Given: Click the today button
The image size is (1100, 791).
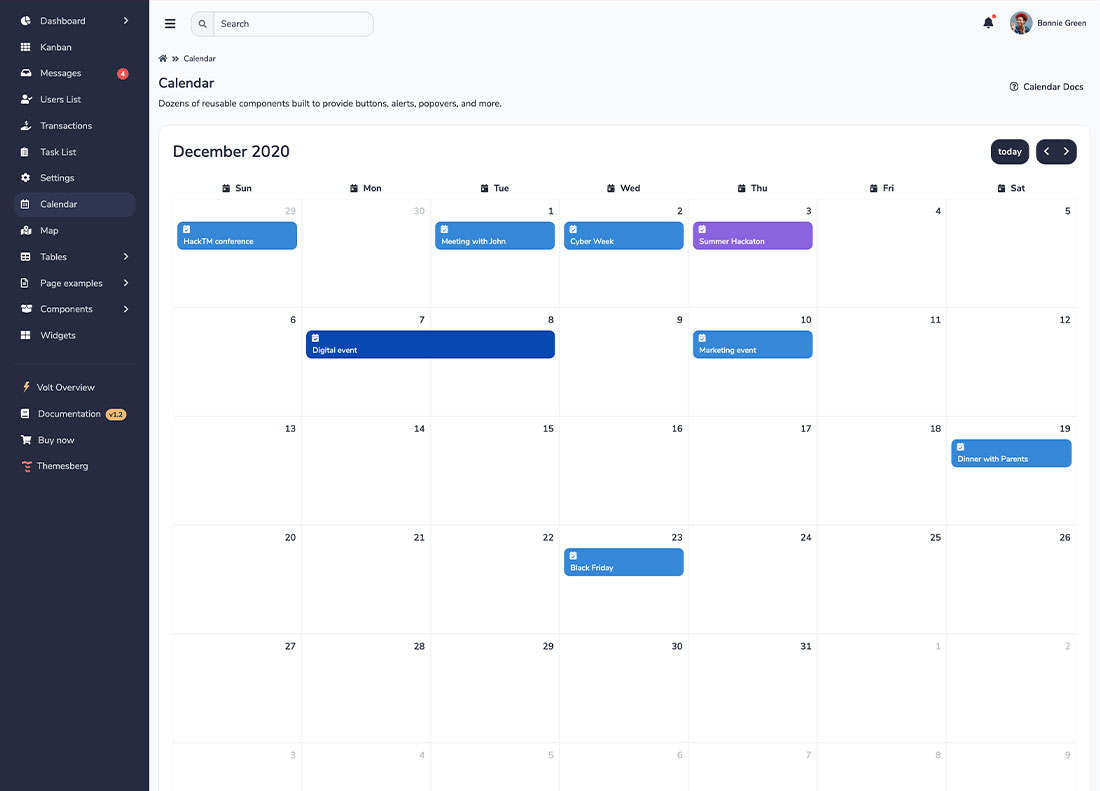Looking at the screenshot, I should click(x=1010, y=151).
